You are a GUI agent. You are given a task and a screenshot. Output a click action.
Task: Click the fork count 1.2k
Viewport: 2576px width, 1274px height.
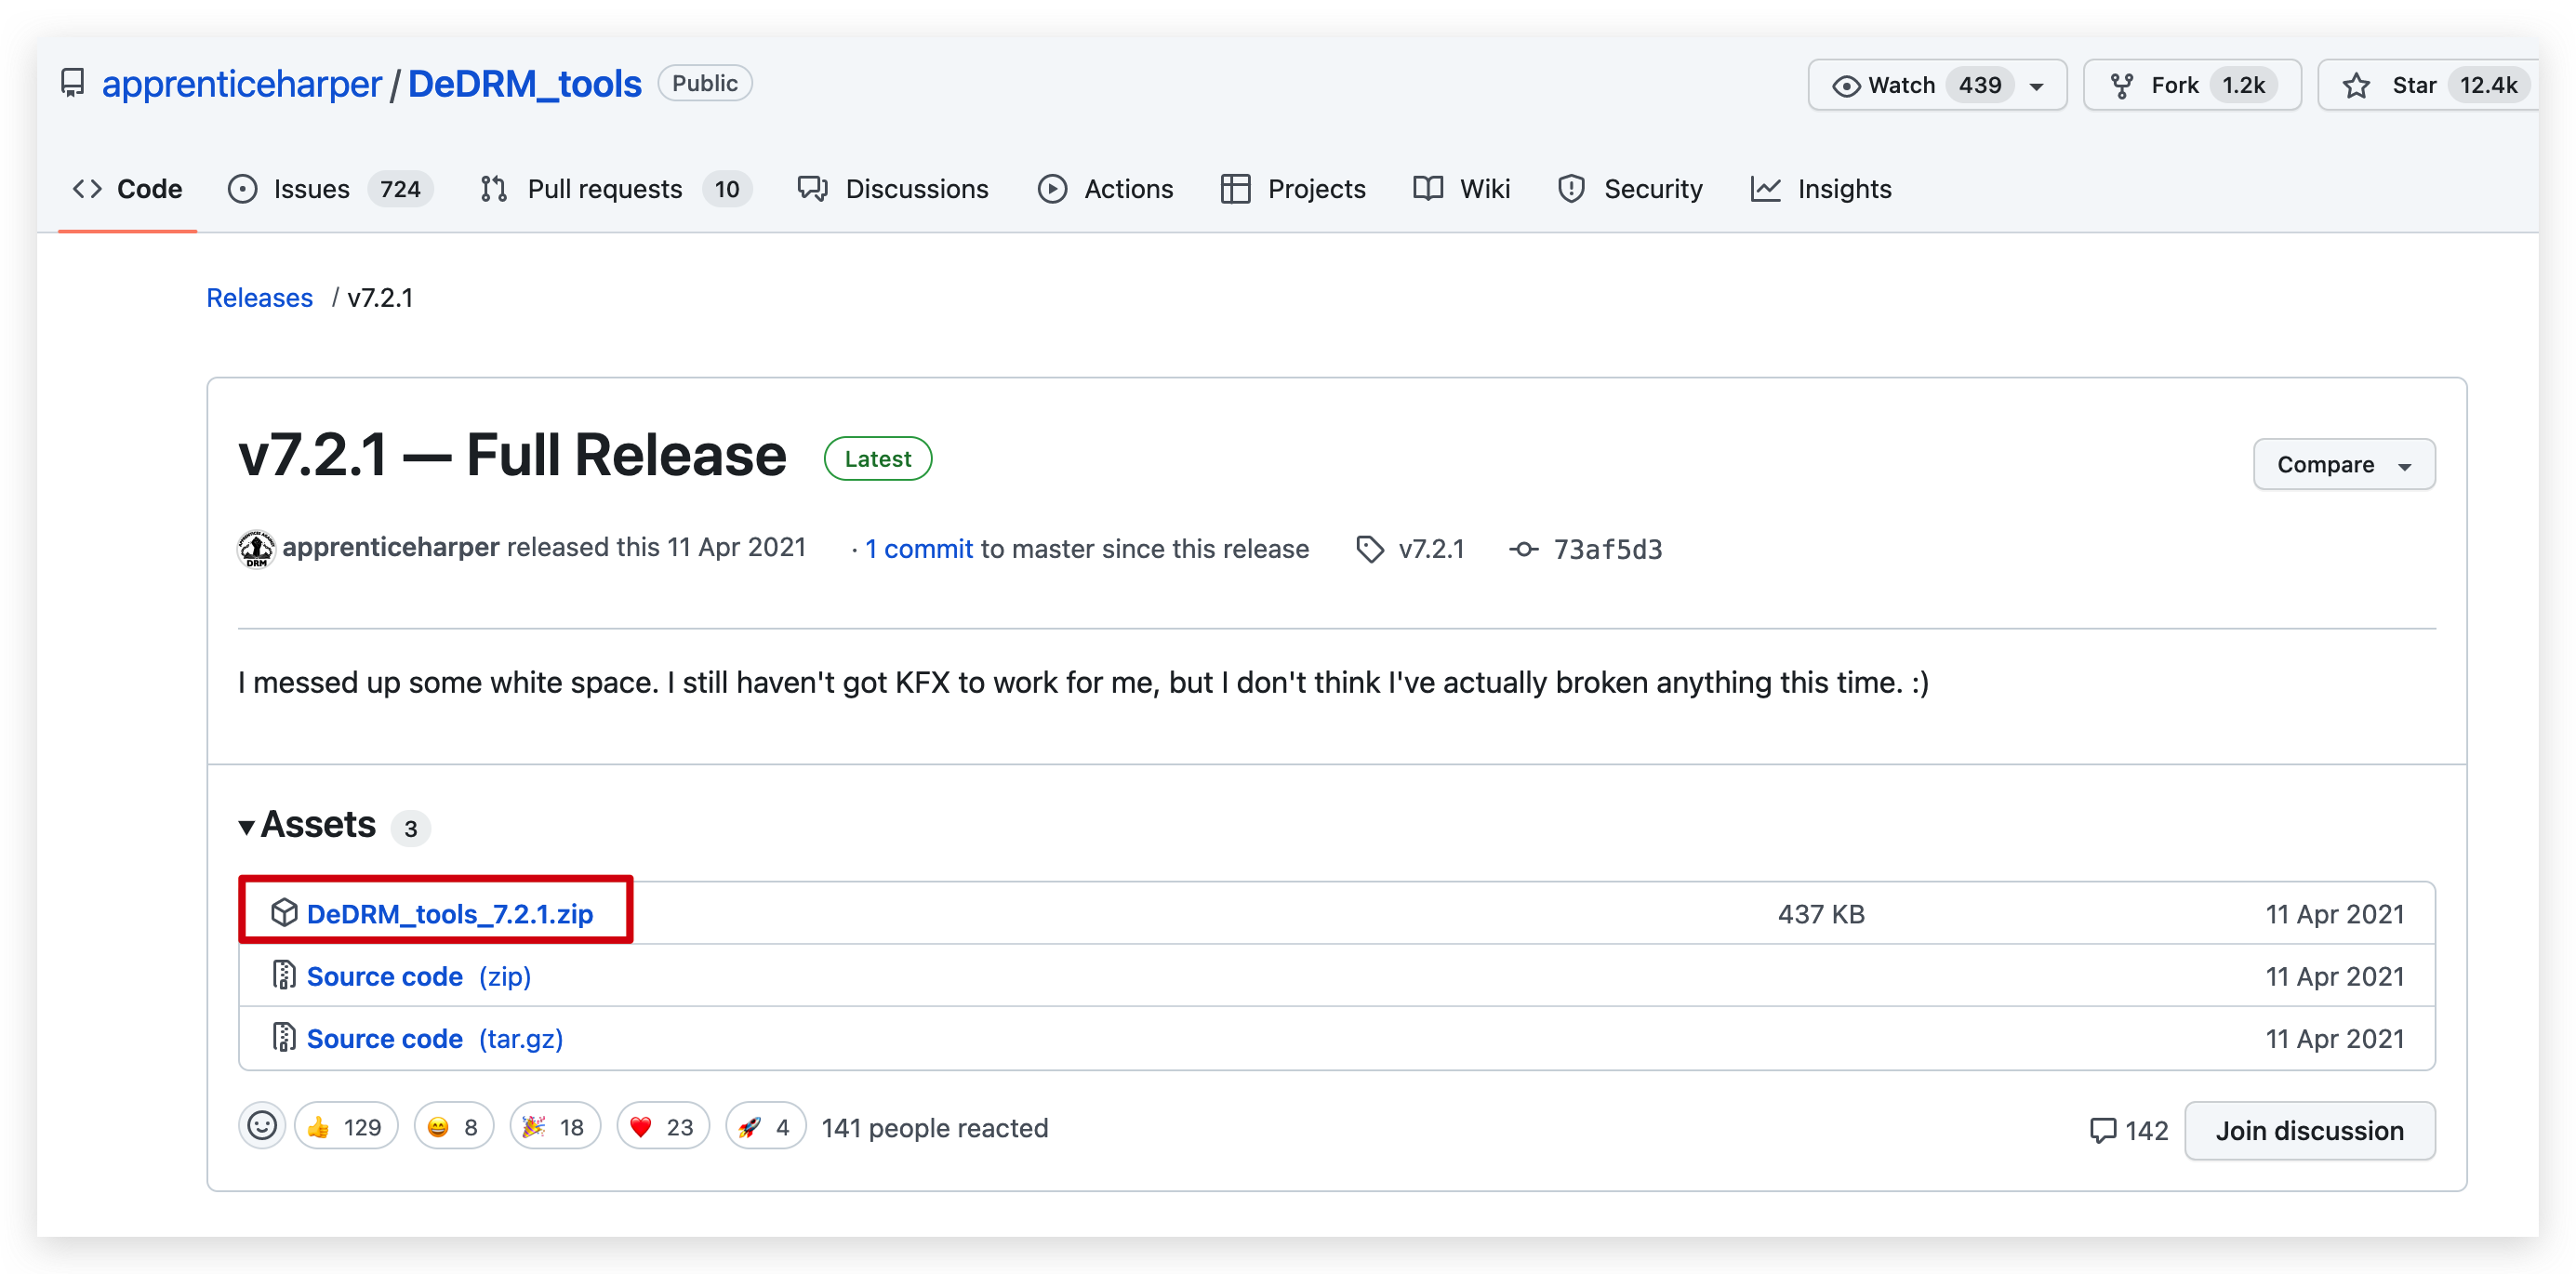pos(2243,85)
